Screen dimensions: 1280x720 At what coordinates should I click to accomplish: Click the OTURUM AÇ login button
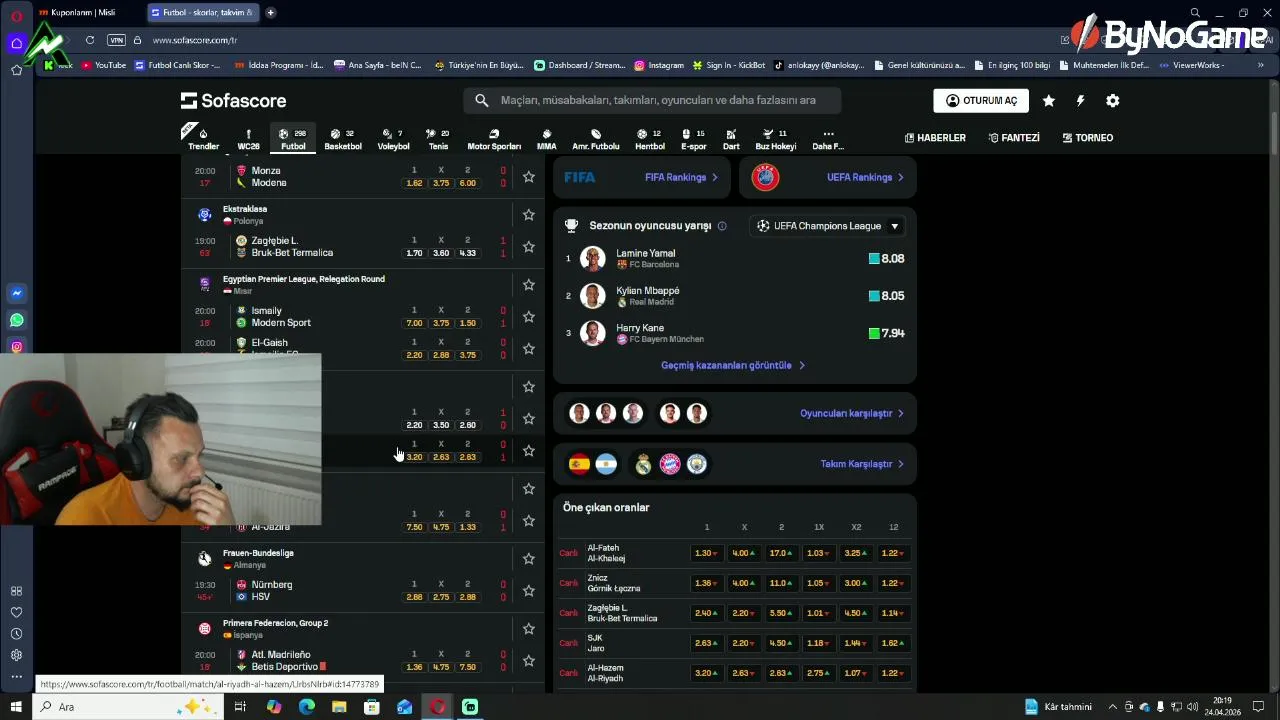point(981,100)
